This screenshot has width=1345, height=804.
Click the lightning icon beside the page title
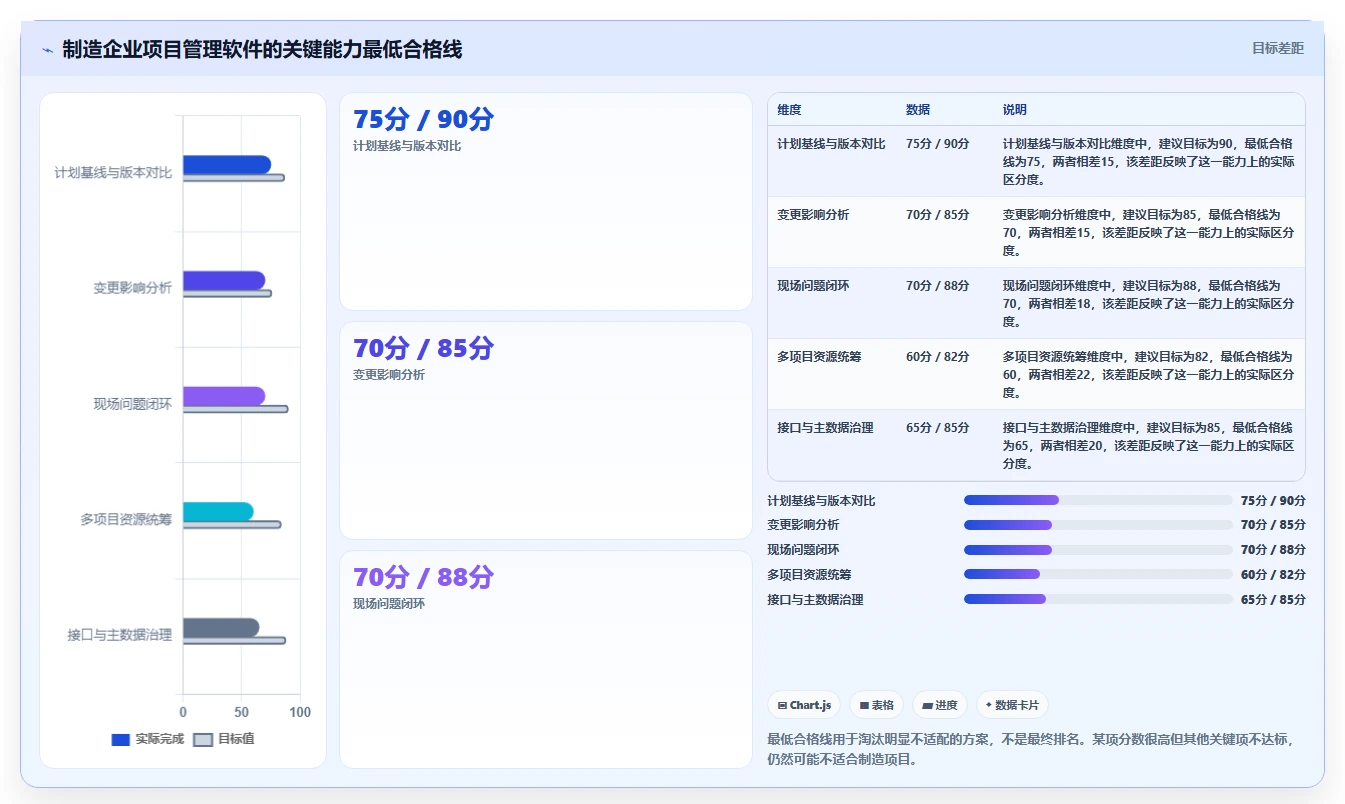click(47, 50)
